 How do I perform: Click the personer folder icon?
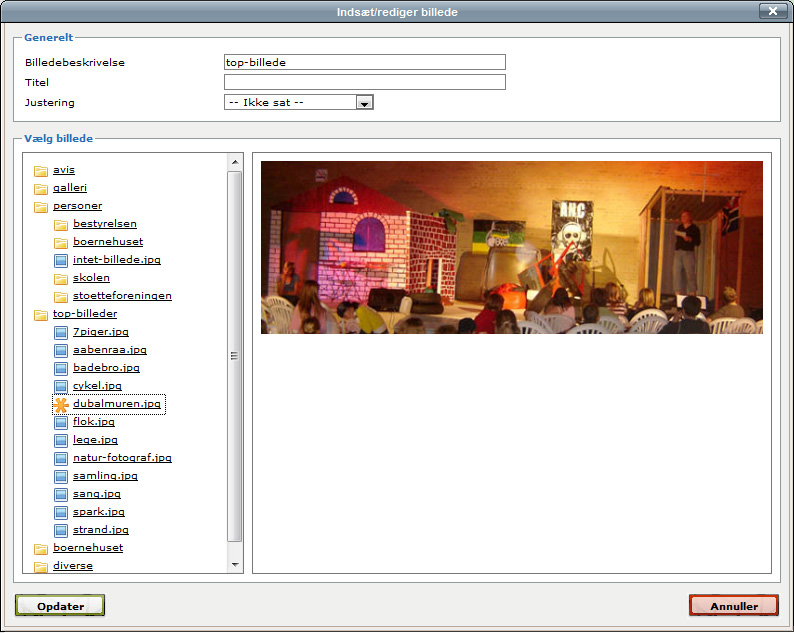point(41,206)
